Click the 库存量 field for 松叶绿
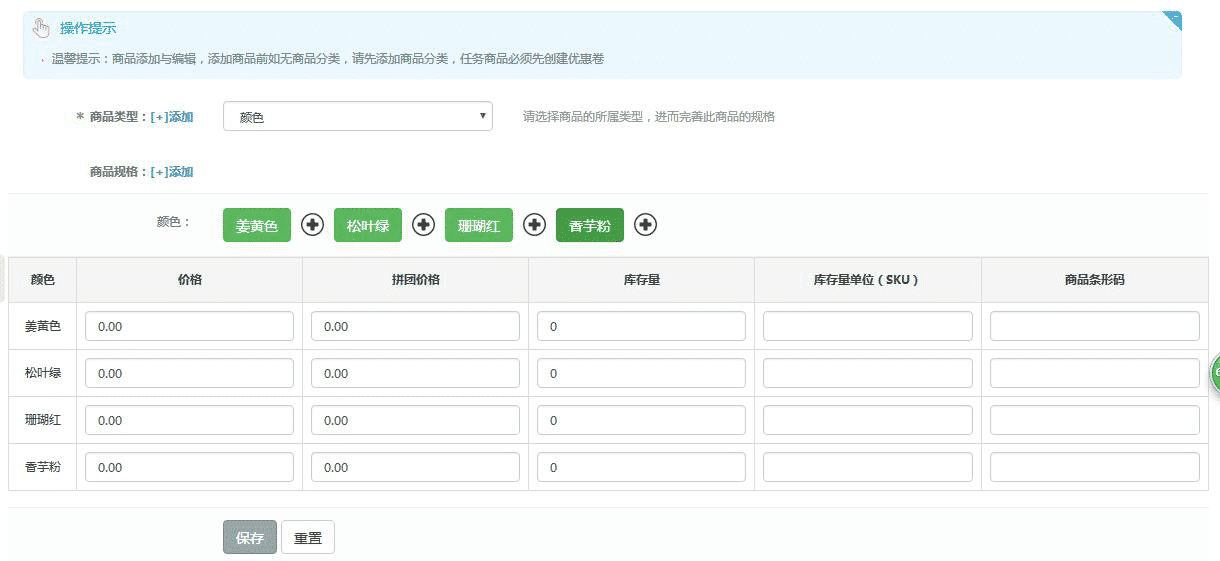The height and width of the screenshot is (561, 1220). (641, 373)
